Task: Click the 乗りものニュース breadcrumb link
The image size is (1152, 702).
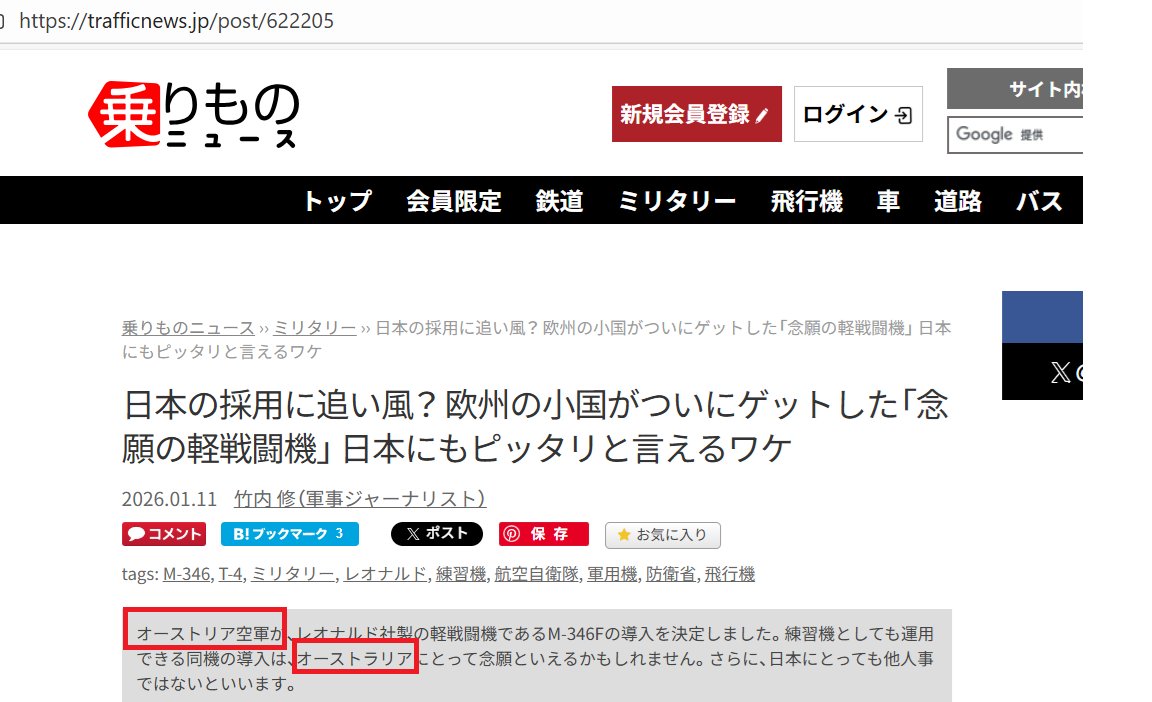Action: pyautogui.click(x=188, y=328)
